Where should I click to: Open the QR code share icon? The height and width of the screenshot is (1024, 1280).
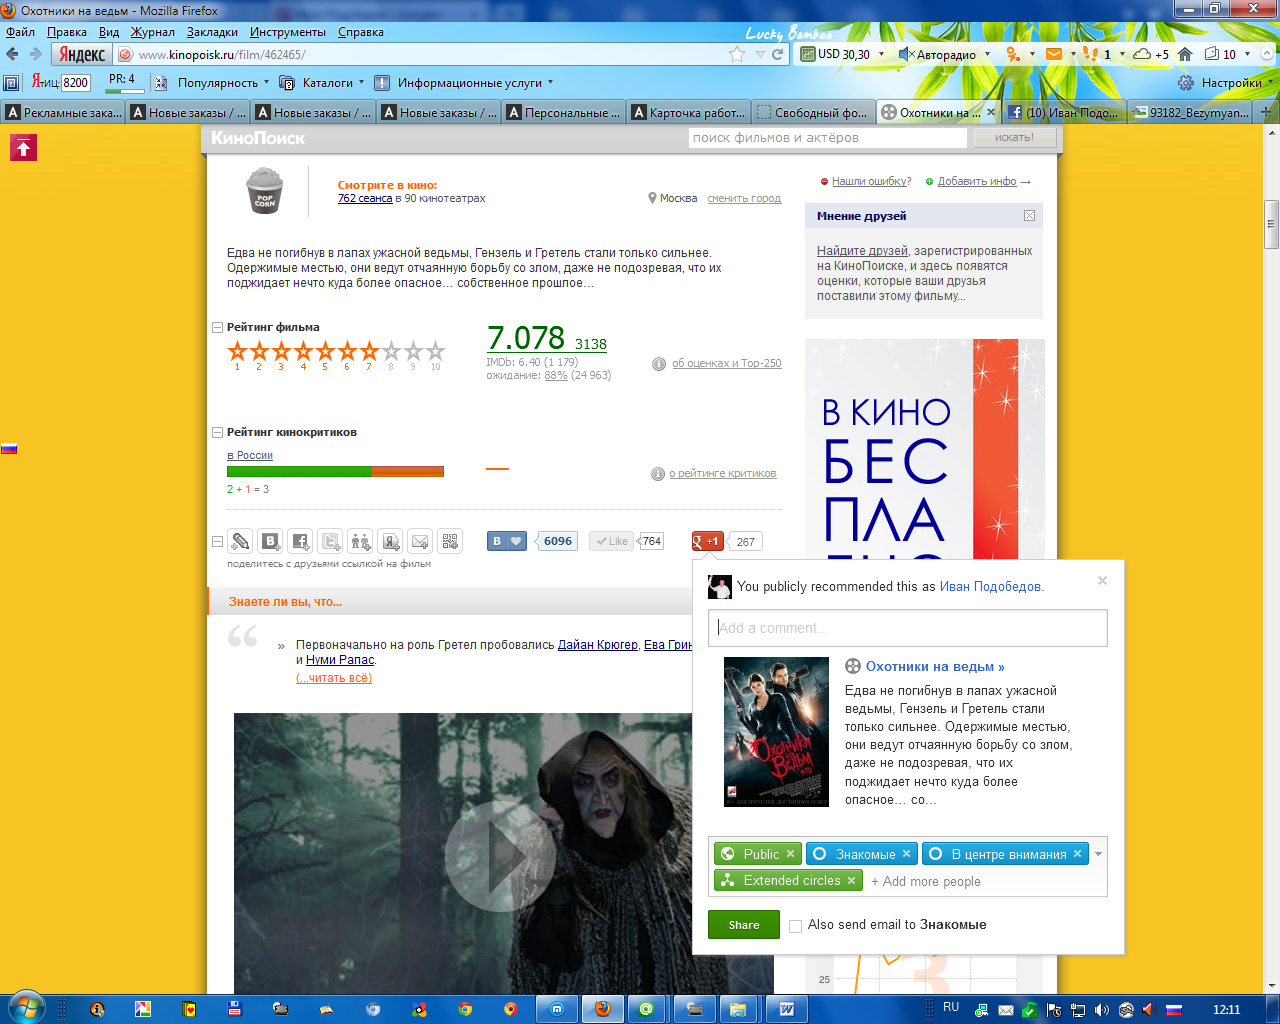(450, 541)
